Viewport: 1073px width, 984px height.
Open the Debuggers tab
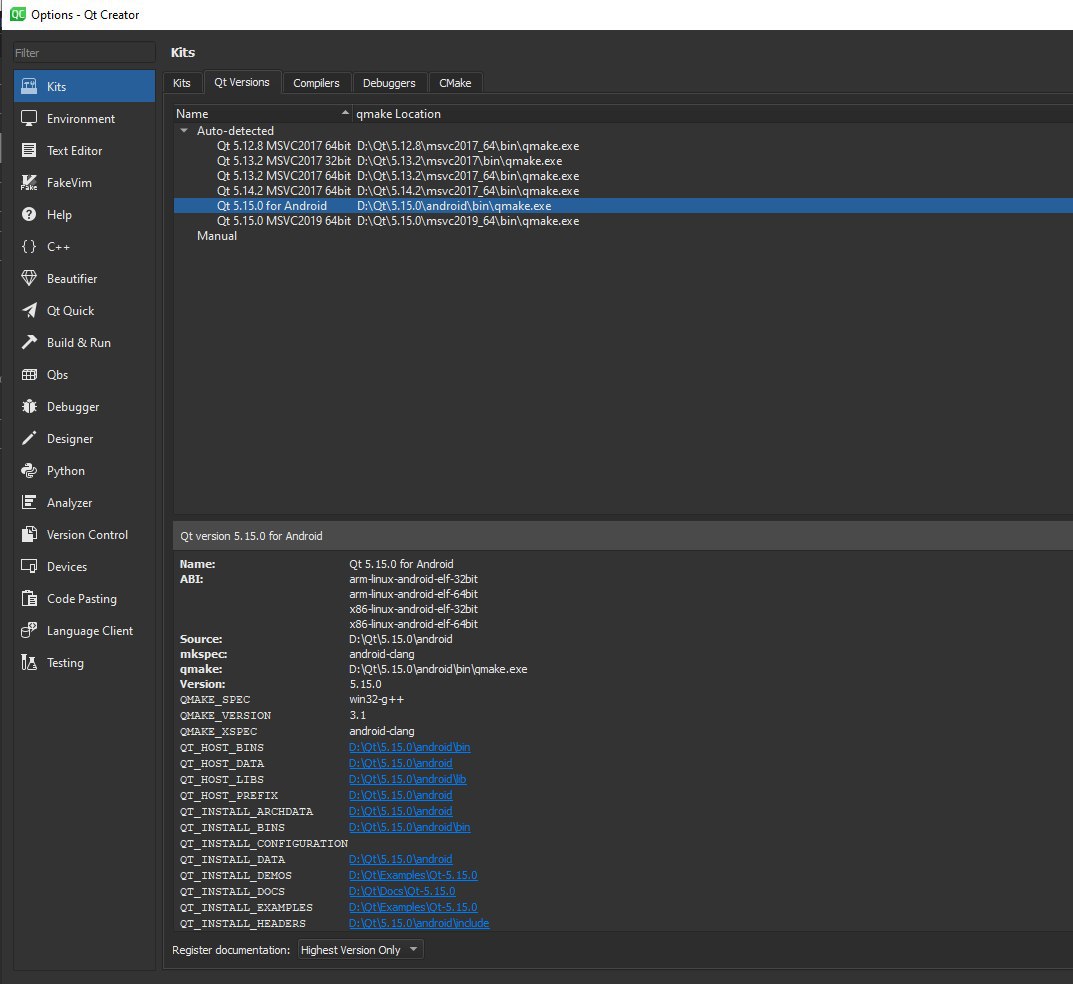(389, 83)
